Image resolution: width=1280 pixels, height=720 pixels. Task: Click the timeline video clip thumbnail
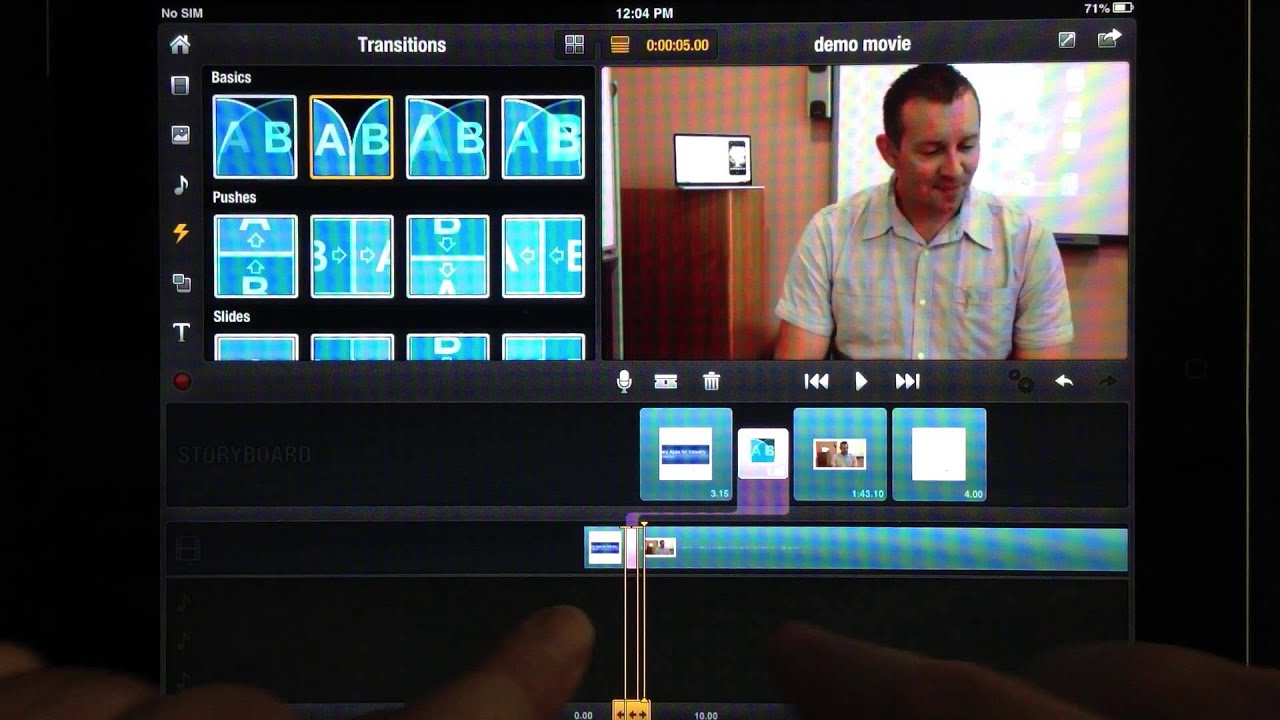[x=660, y=547]
